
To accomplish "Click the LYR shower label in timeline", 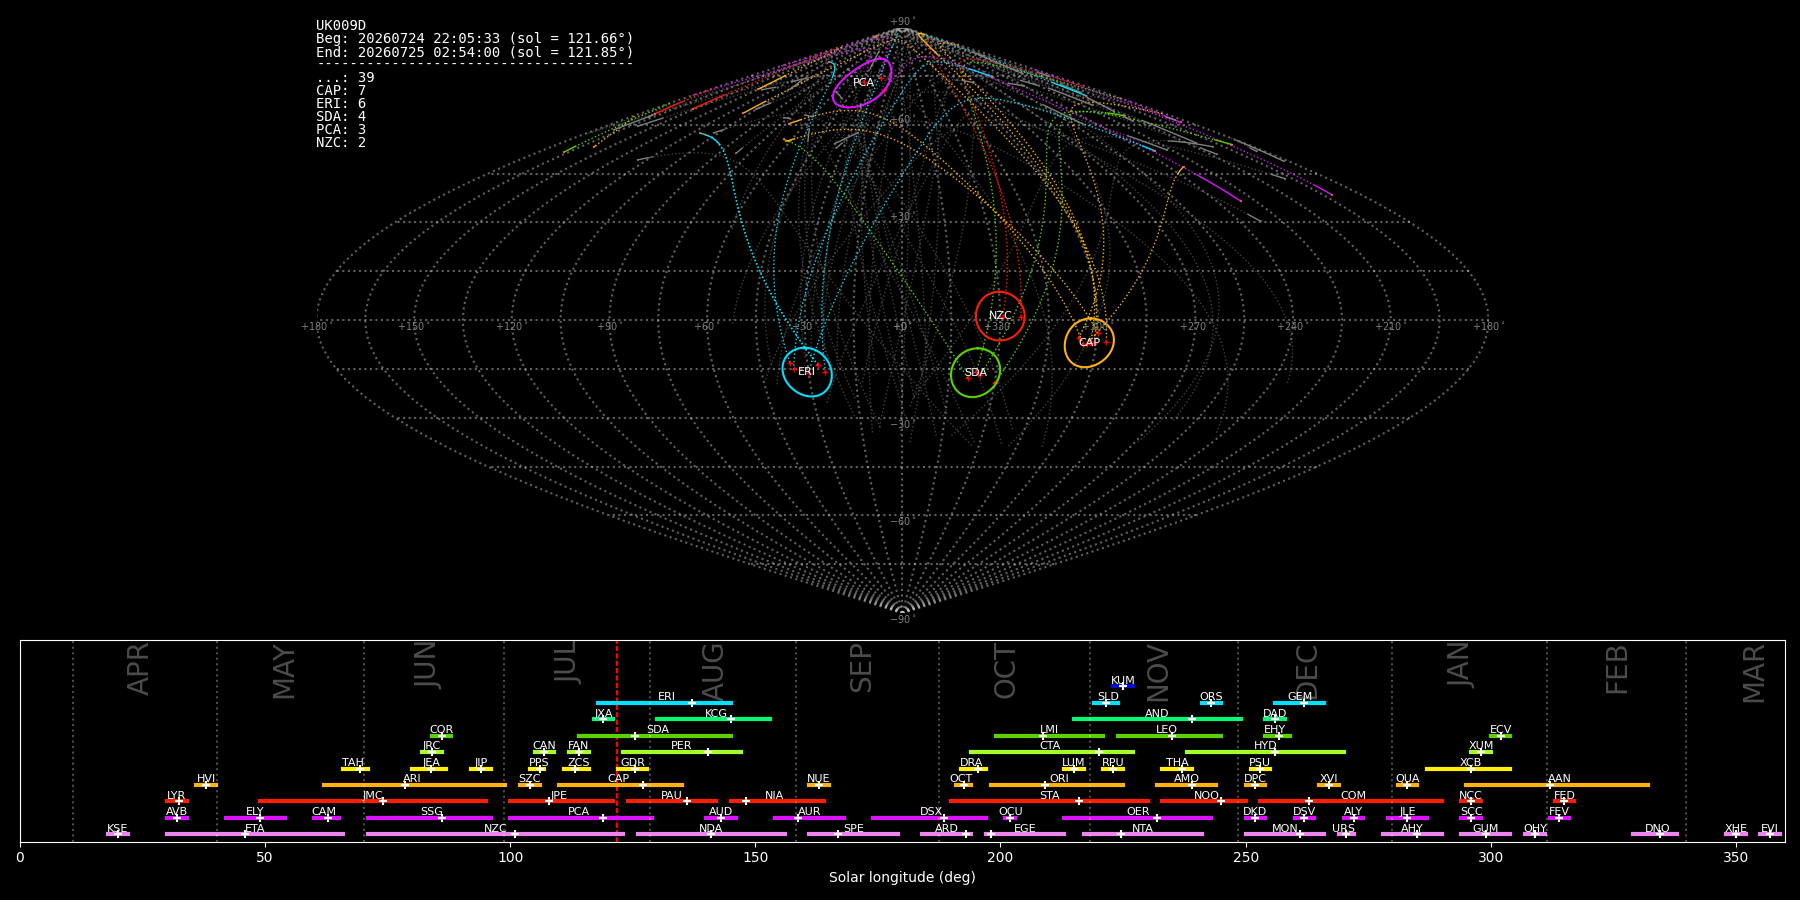I will [176, 796].
